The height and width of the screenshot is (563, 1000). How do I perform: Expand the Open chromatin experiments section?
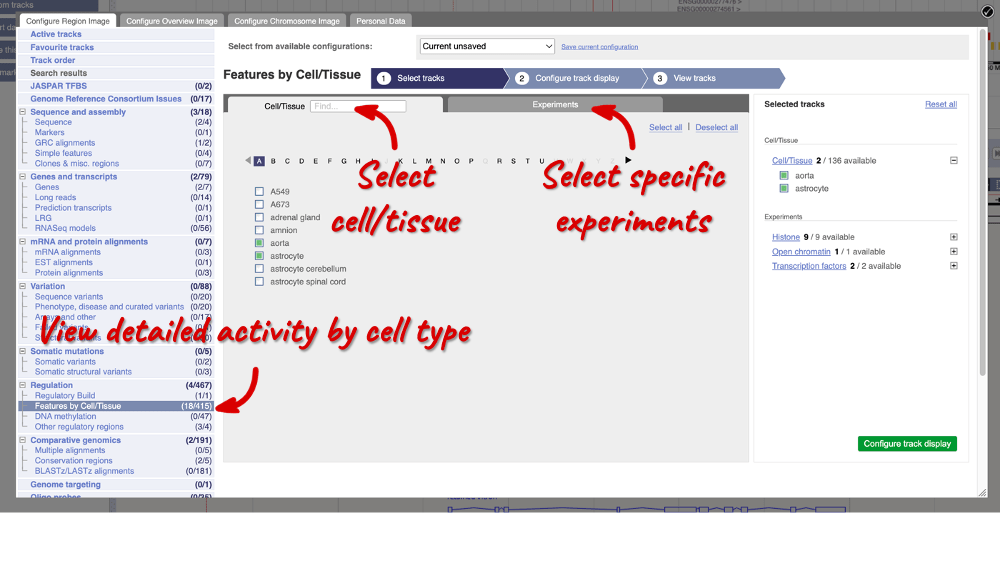953,251
